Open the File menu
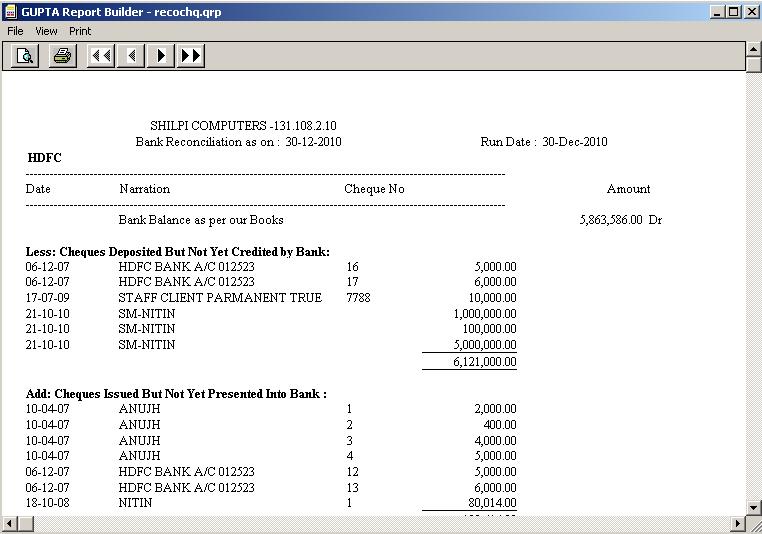 click(15, 31)
